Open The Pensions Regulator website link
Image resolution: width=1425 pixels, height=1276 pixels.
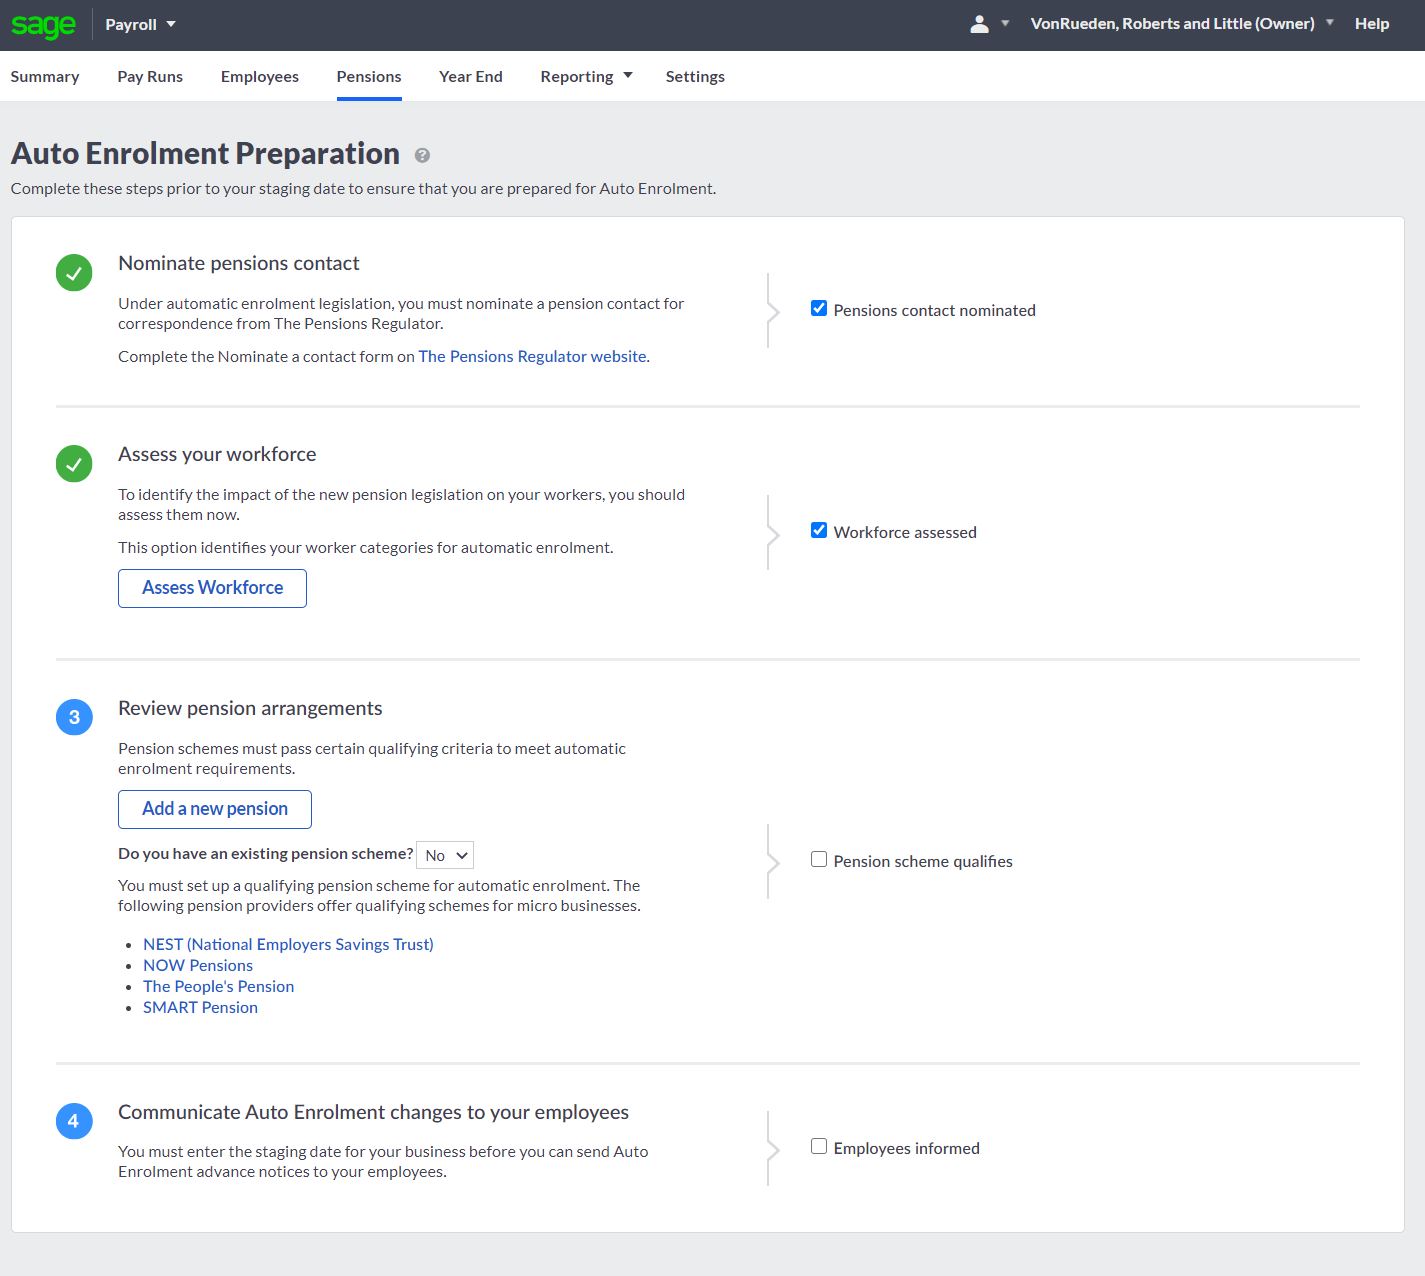tap(532, 357)
